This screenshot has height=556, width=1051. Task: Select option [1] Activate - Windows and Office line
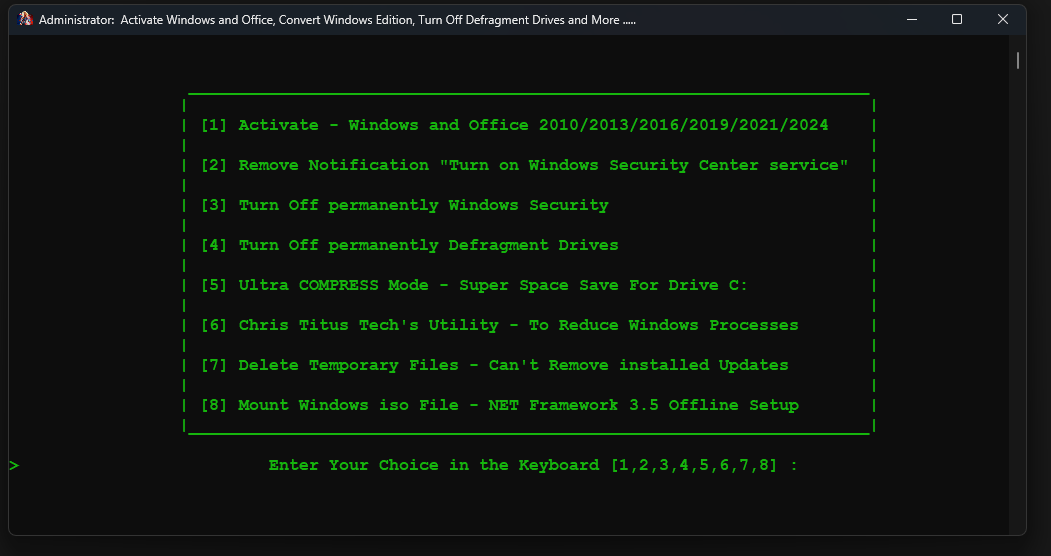pos(515,125)
